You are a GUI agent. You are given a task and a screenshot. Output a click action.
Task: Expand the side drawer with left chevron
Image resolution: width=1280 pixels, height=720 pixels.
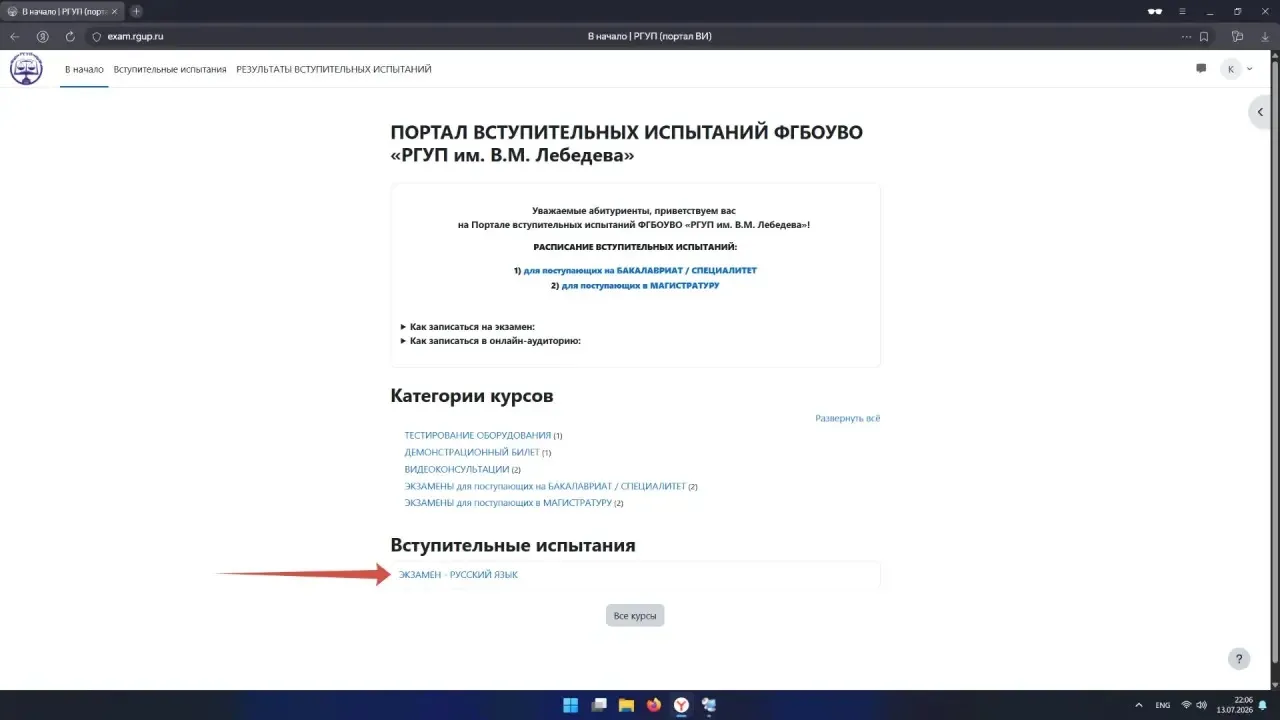point(1261,112)
